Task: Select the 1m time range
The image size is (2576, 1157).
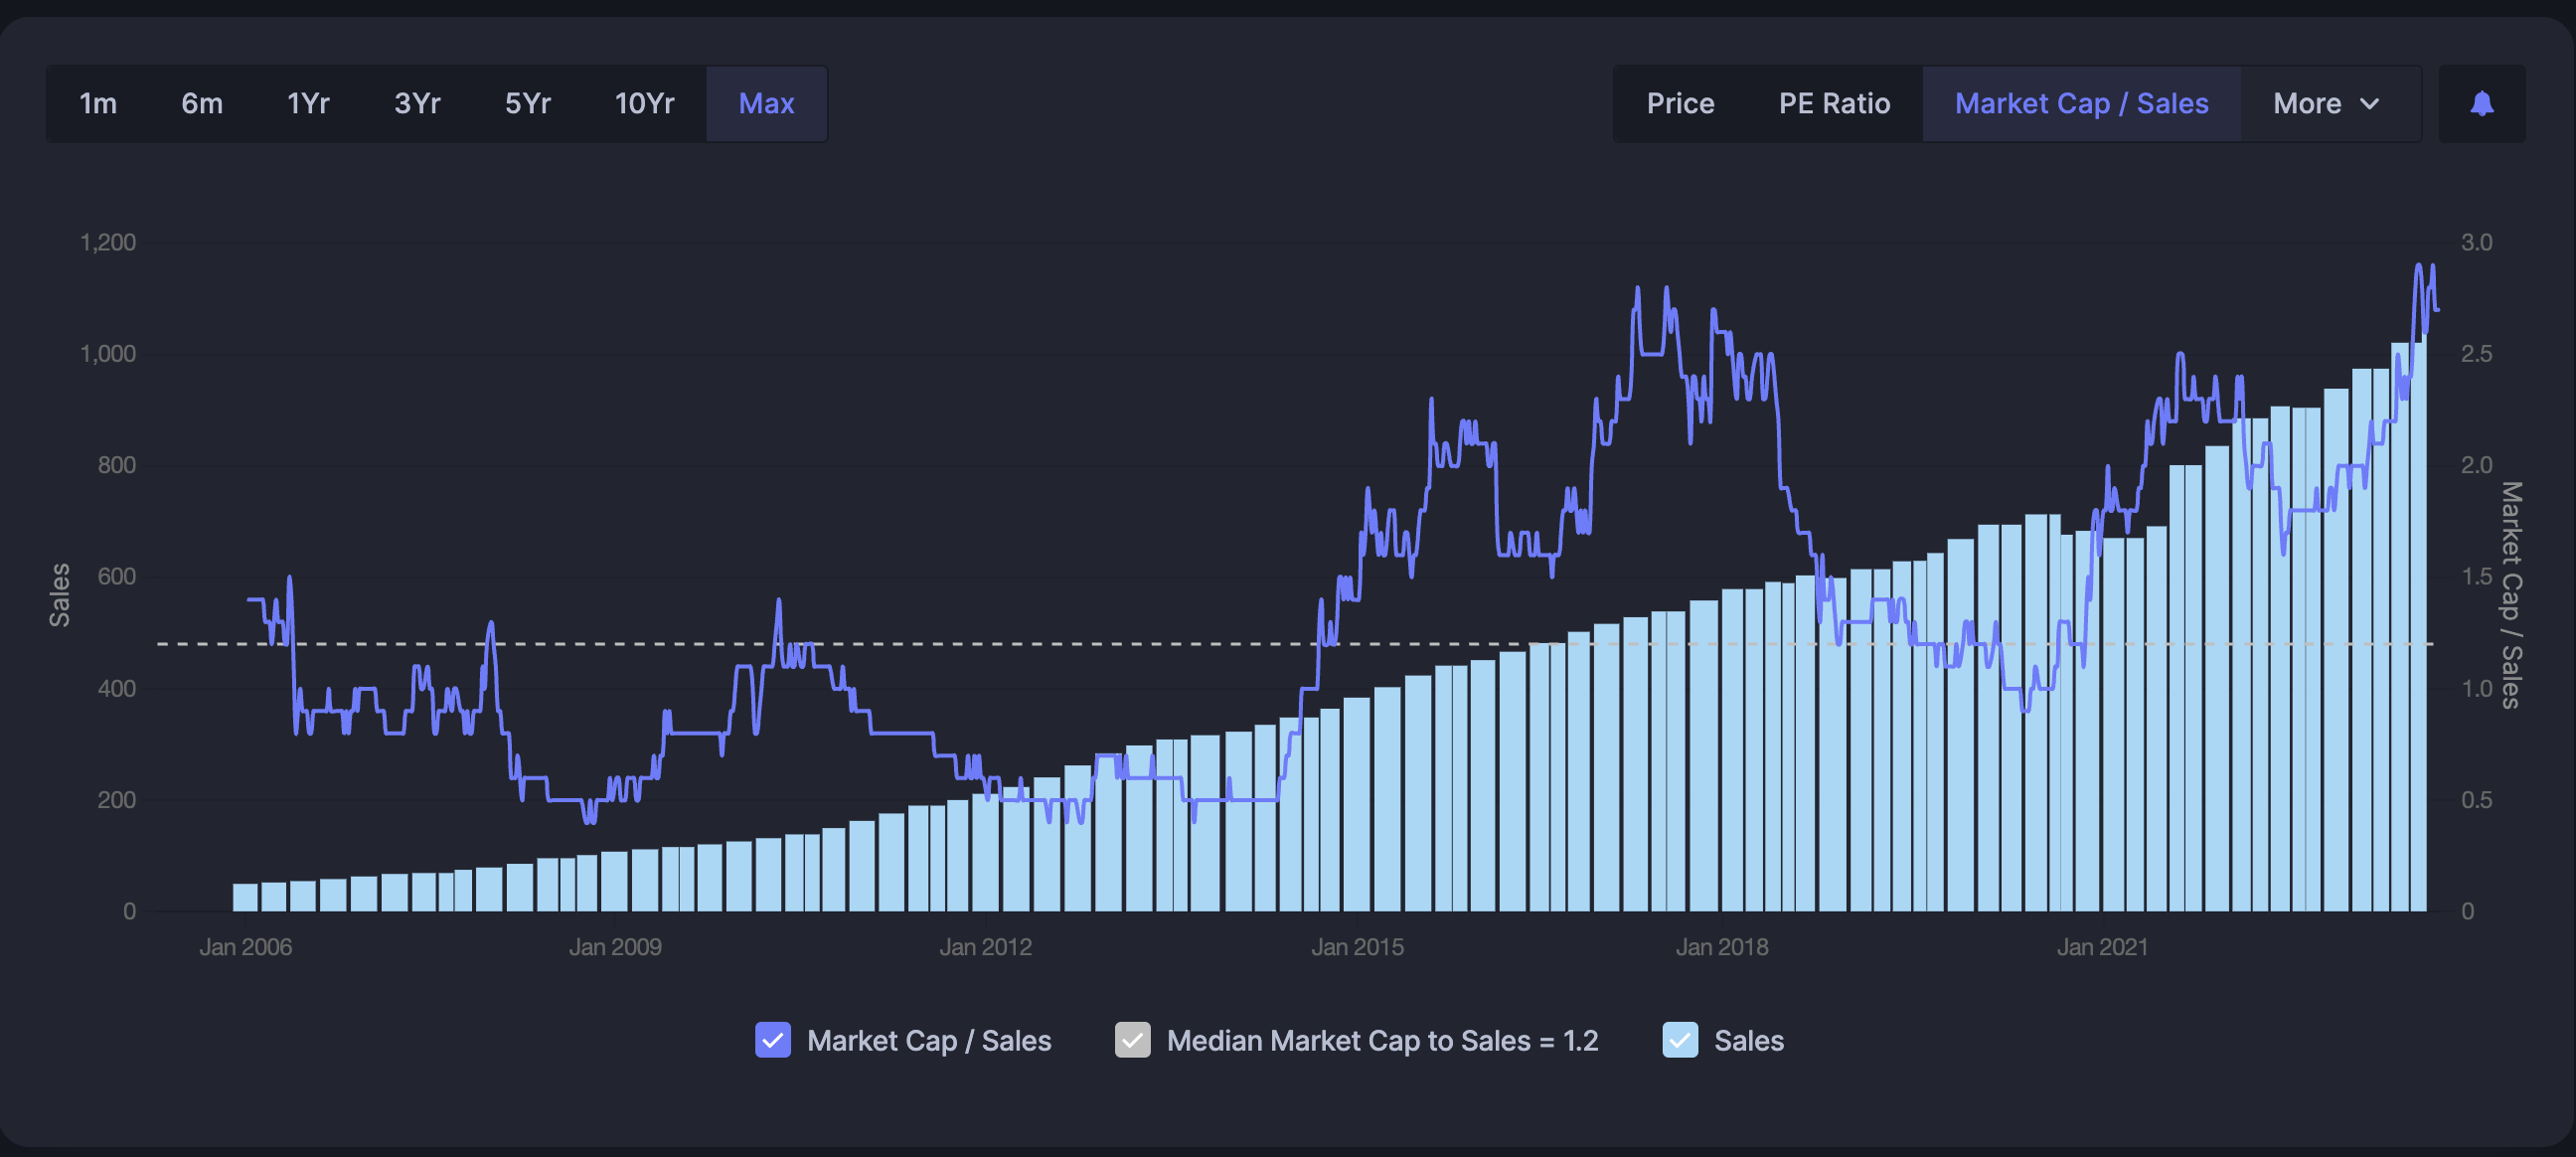Action: click(98, 104)
